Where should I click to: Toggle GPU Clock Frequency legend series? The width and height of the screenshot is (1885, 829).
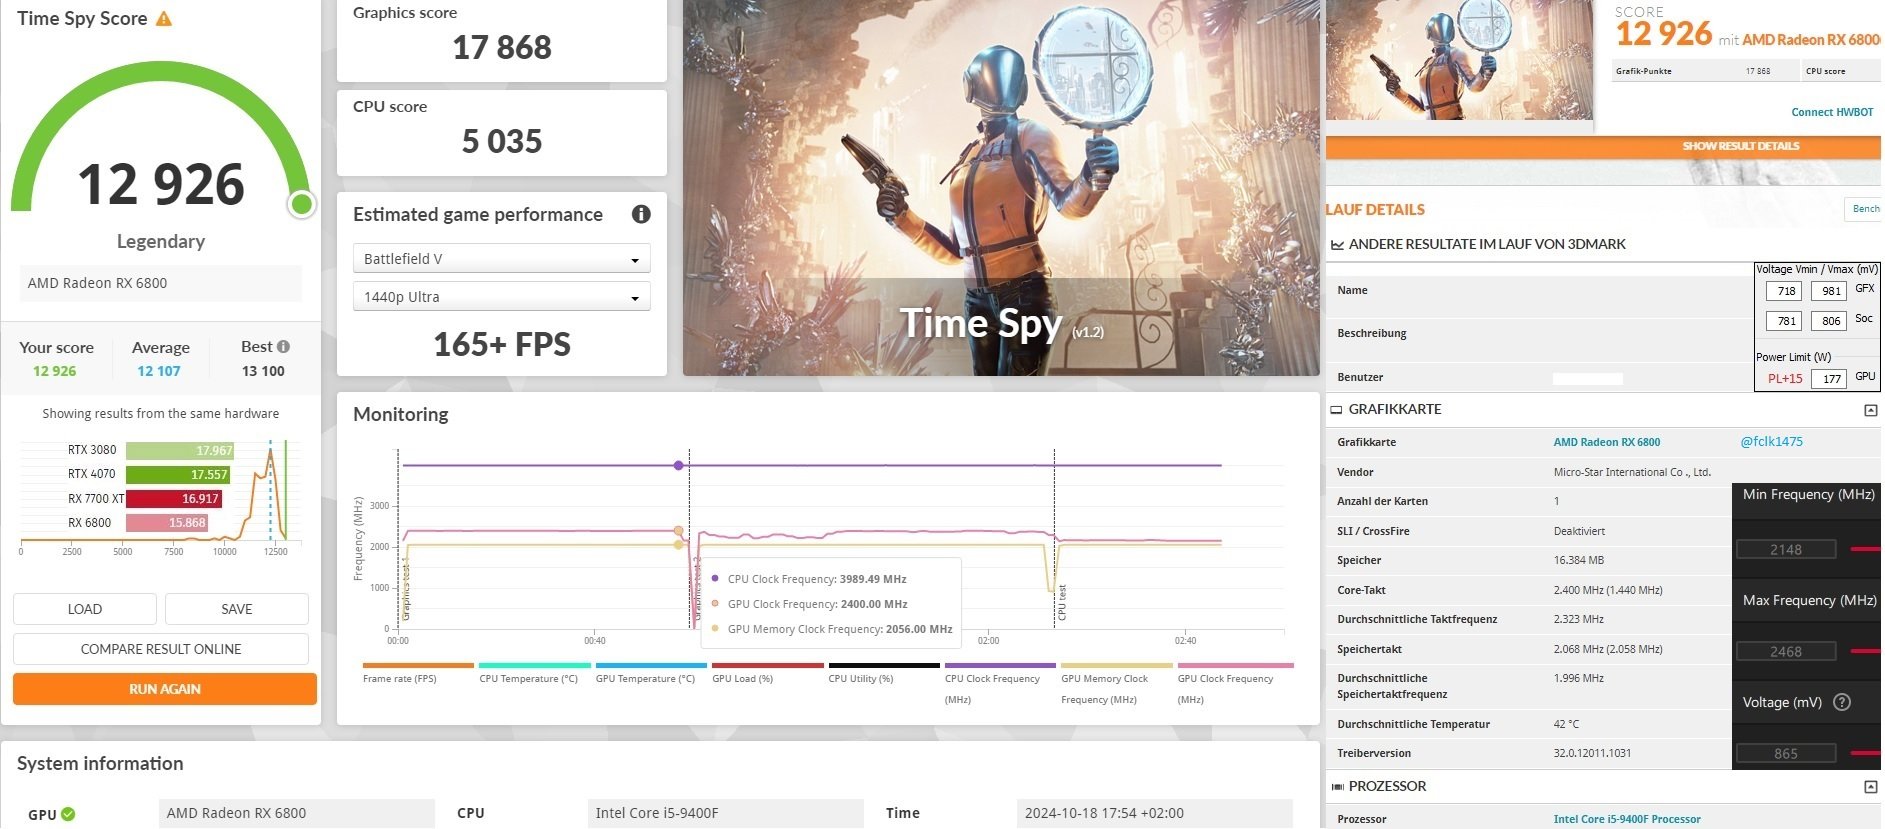click(x=1235, y=683)
